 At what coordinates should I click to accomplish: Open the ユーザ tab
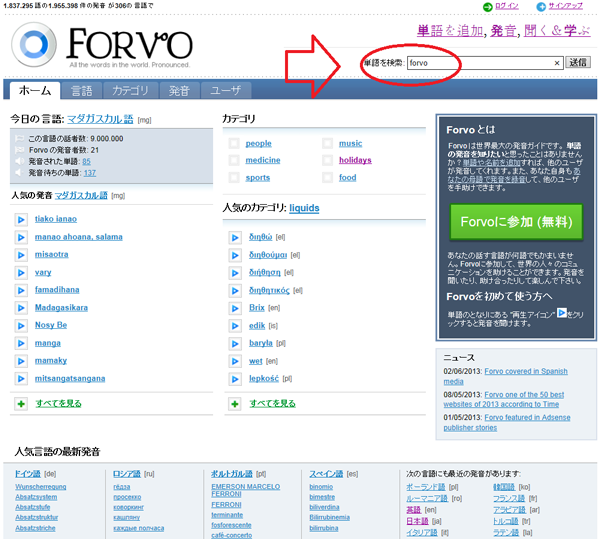click(x=226, y=91)
